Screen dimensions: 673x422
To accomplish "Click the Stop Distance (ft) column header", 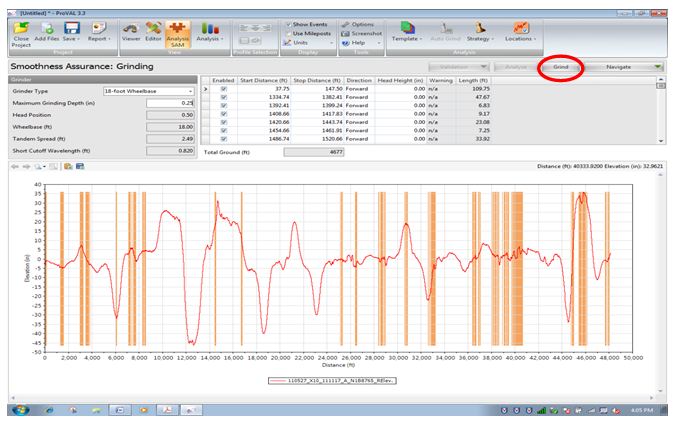I will pyautogui.click(x=316, y=80).
